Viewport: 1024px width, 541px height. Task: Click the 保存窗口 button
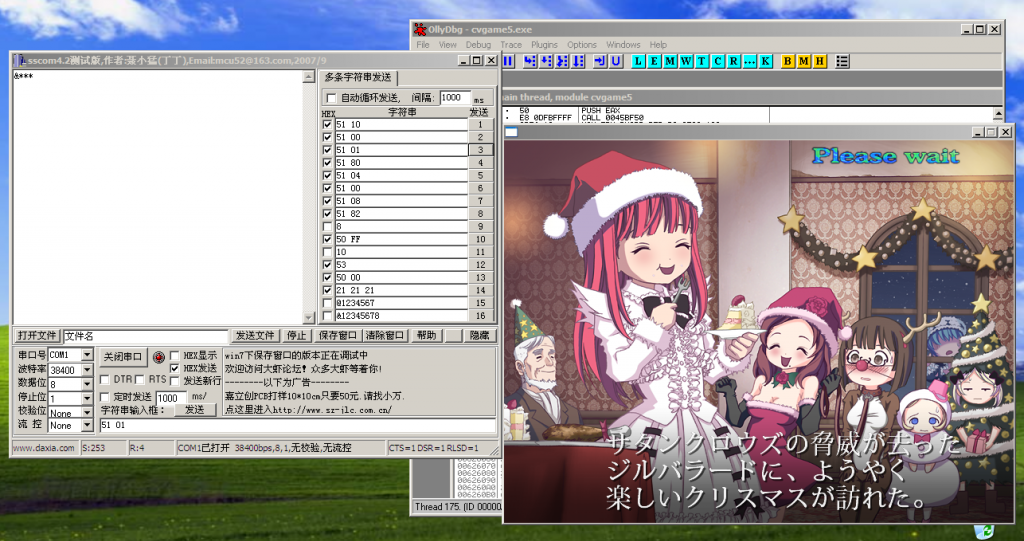pyautogui.click(x=338, y=336)
